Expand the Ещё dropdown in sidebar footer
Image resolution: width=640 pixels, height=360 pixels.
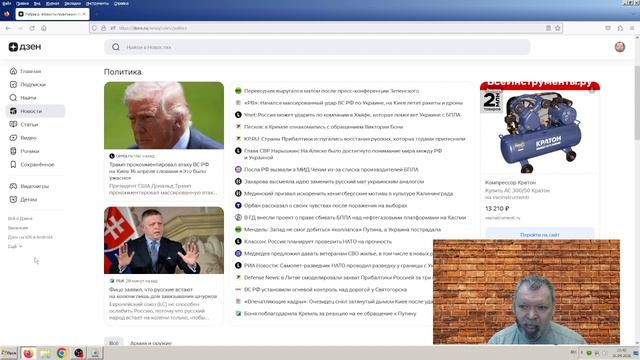pos(15,247)
